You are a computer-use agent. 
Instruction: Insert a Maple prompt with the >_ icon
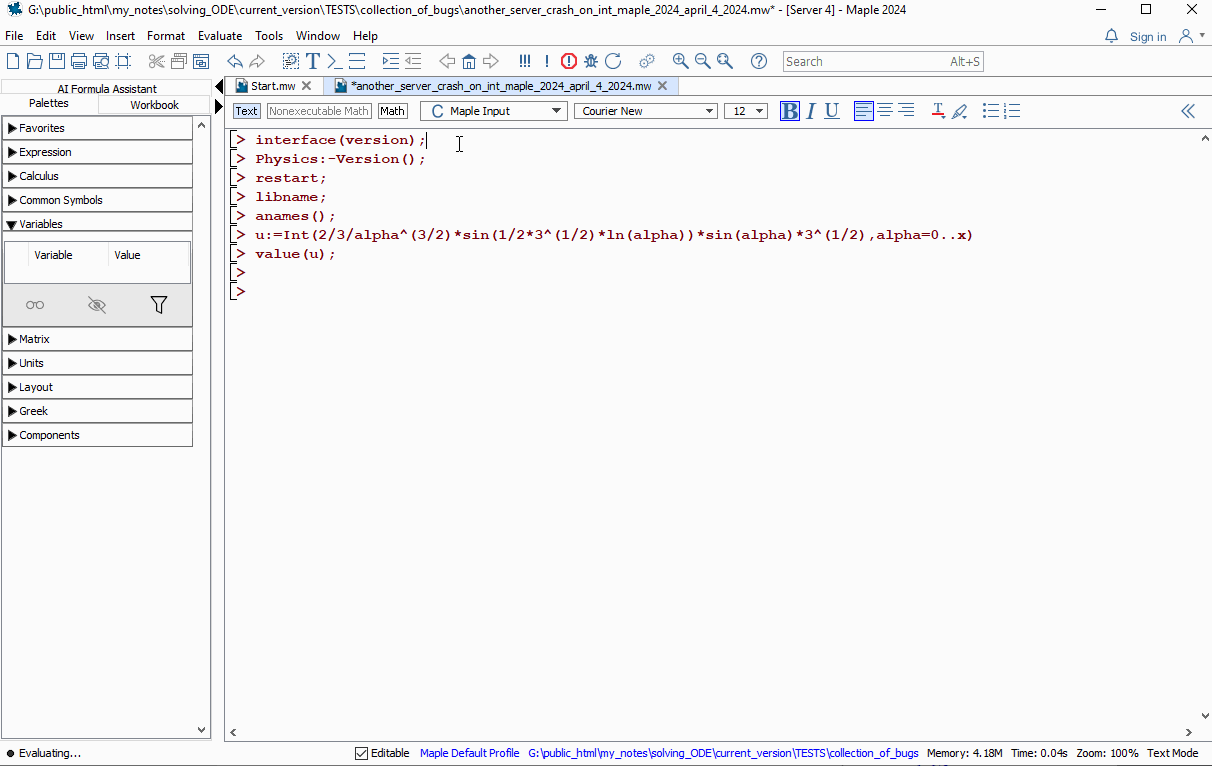pos(335,61)
